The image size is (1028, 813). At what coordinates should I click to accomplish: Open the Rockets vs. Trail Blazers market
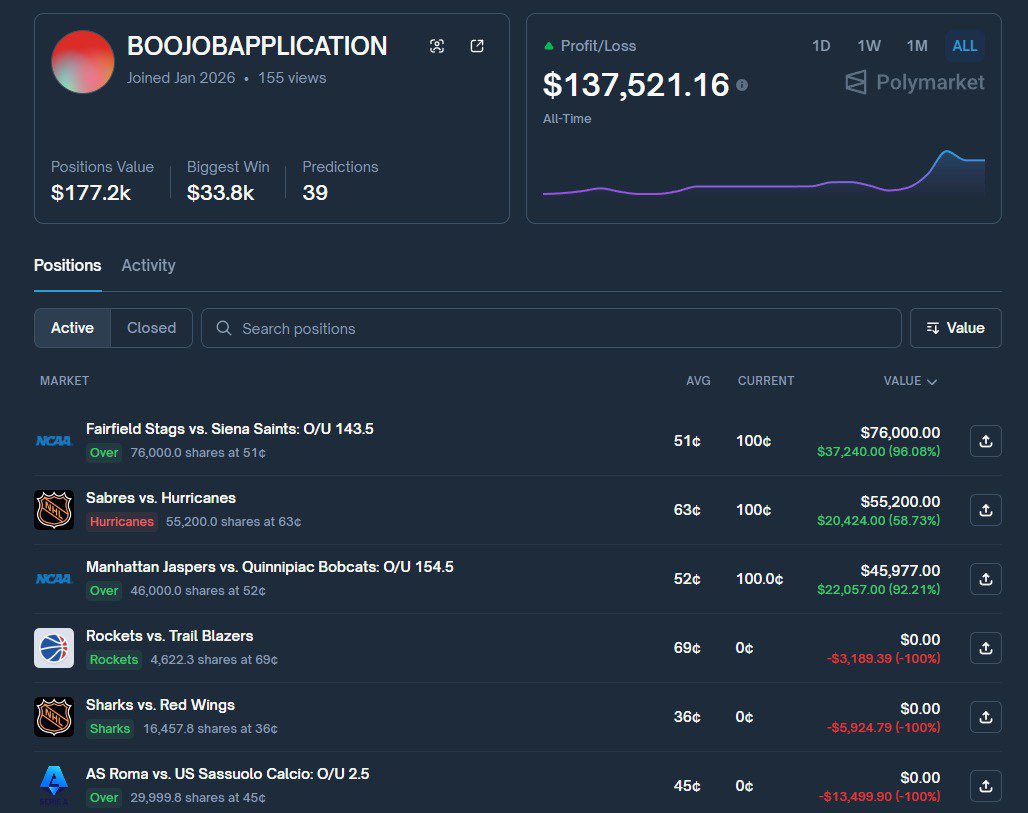point(169,636)
